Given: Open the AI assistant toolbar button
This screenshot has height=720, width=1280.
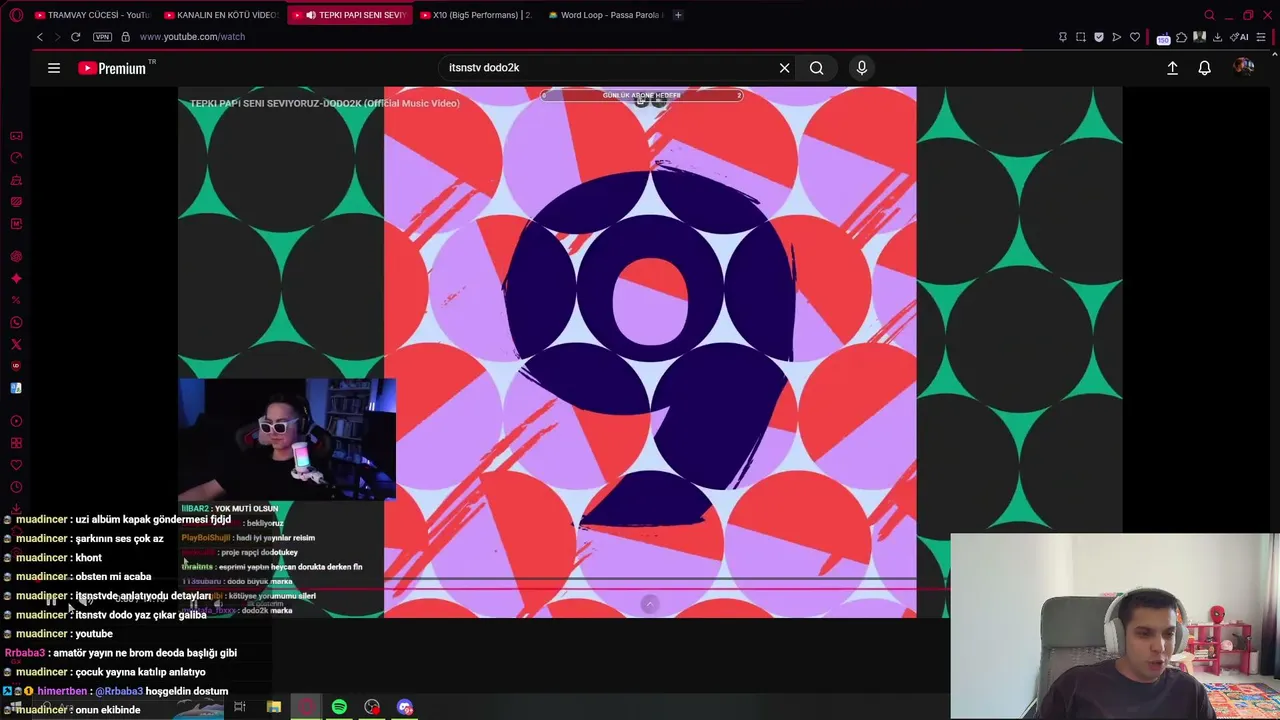Looking at the screenshot, I should pyautogui.click(x=1239, y=37).
